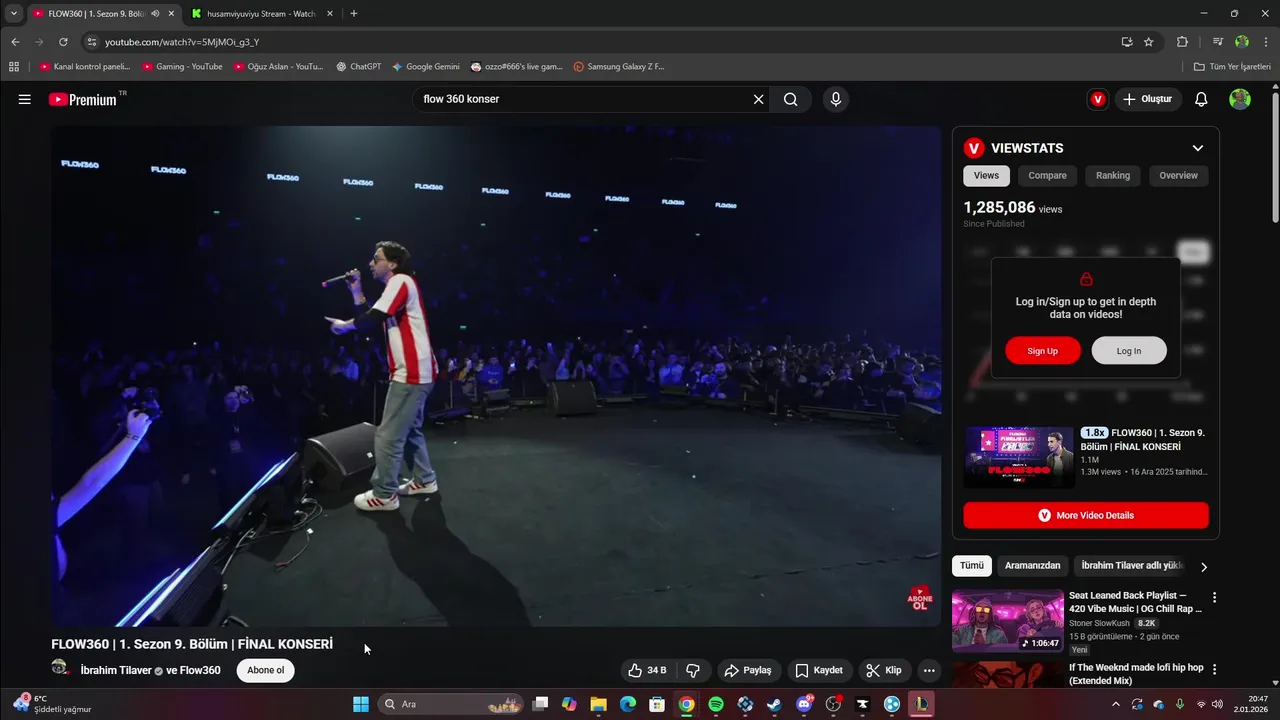Install the page as app icon
1280x720 pixels.
[x=1127, y=42]
